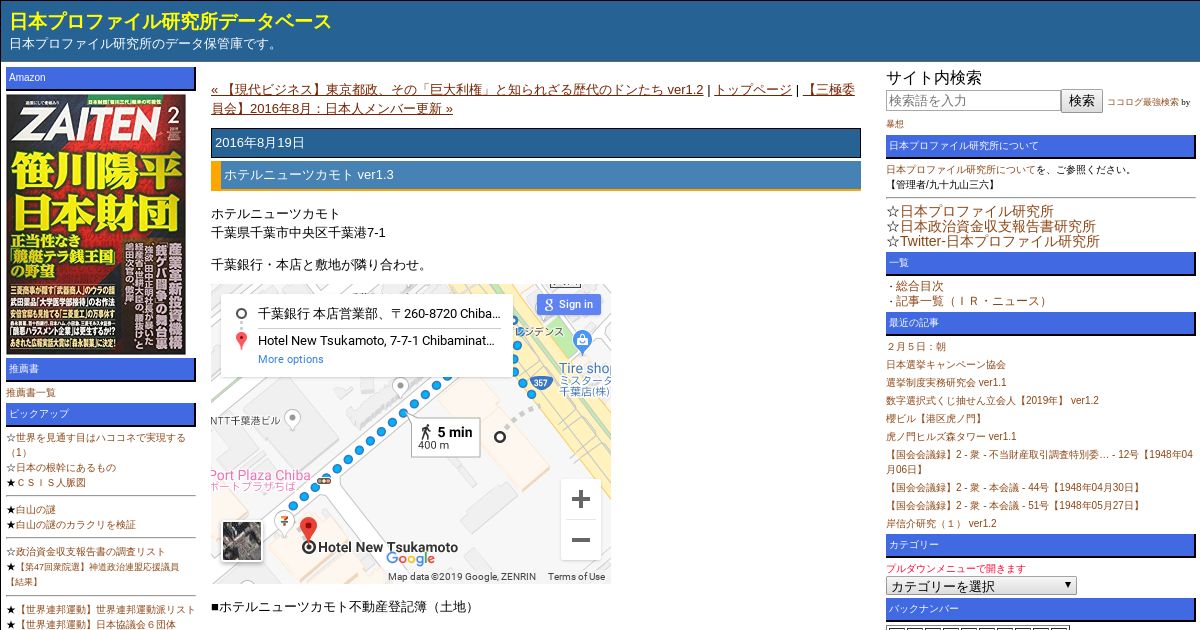Click the Hotel New Tsukamoto destination field
This screenshot has width=1200, height=630.
tap(376, 340)
